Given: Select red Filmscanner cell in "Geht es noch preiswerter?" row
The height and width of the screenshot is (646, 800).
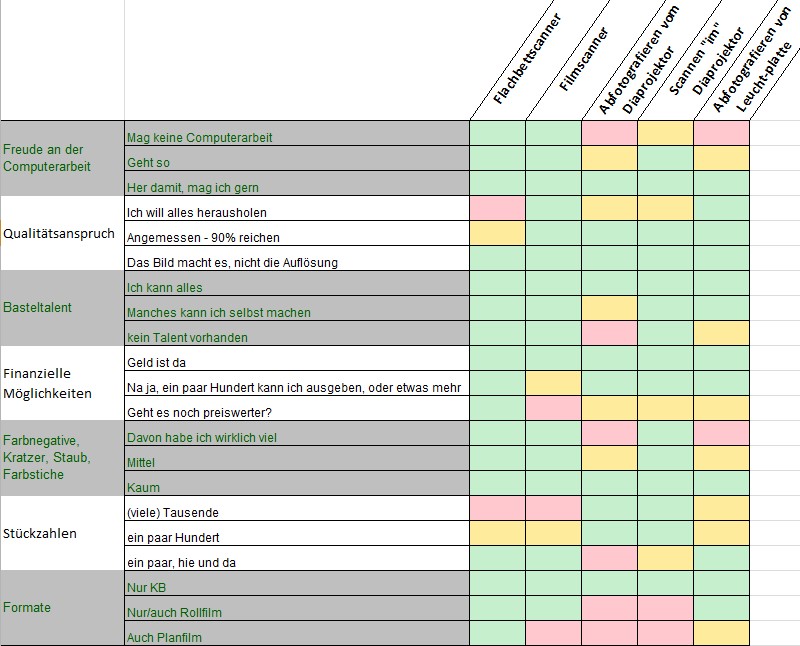Looking at the screenshot, I should tap(553, 409).
